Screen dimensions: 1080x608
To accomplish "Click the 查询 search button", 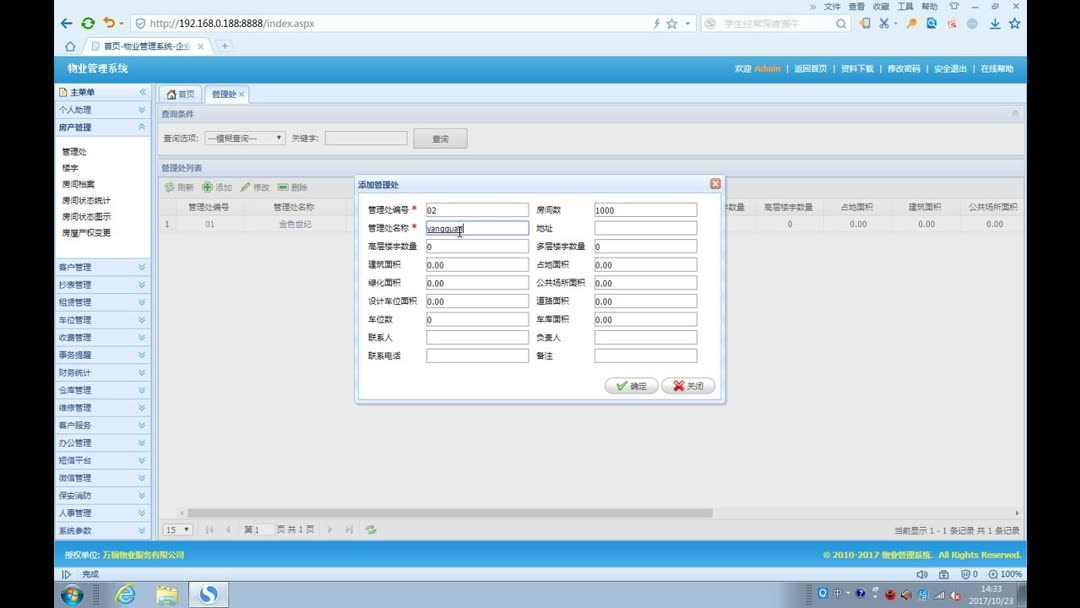I will [440, 137].
